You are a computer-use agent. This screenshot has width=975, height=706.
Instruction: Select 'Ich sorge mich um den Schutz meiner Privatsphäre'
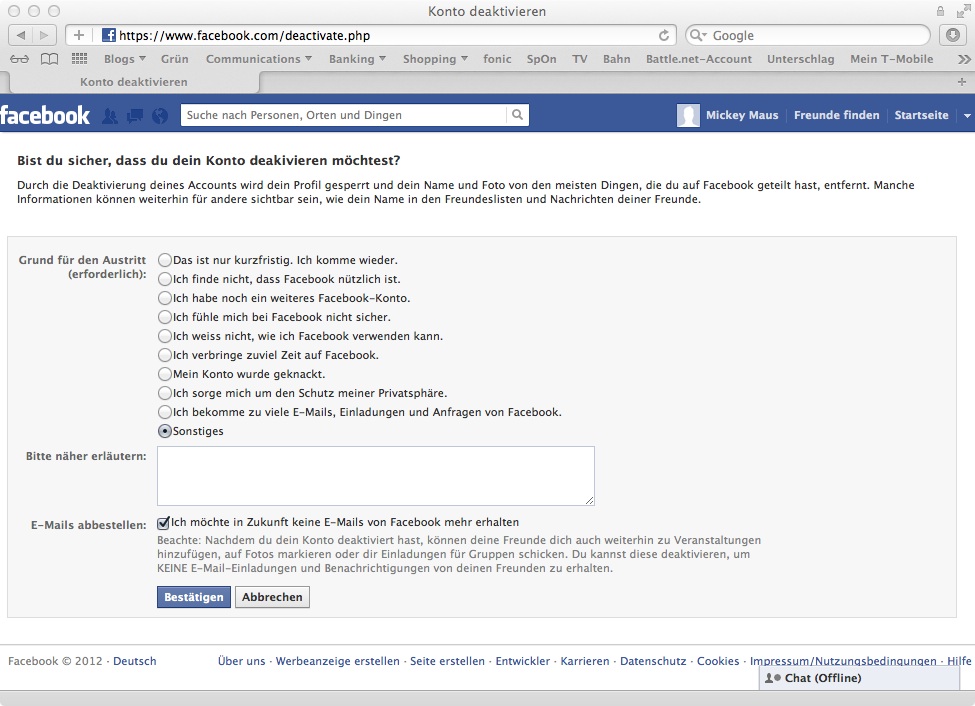coord(165,392)
